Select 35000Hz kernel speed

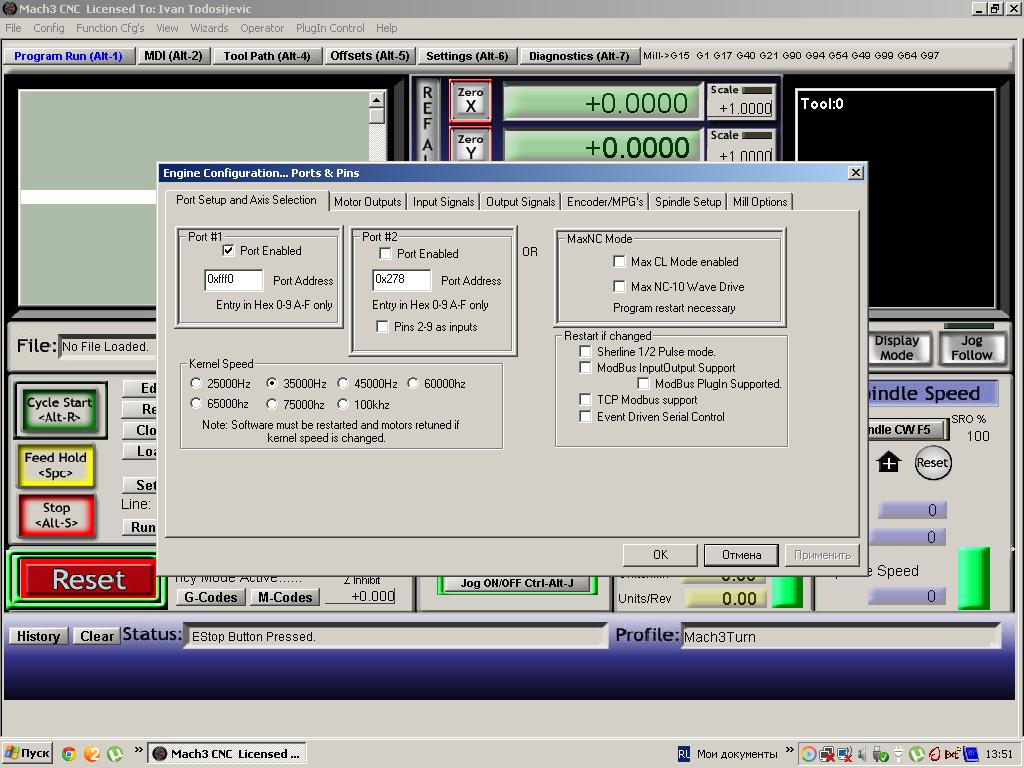click(x=272, y=383)
